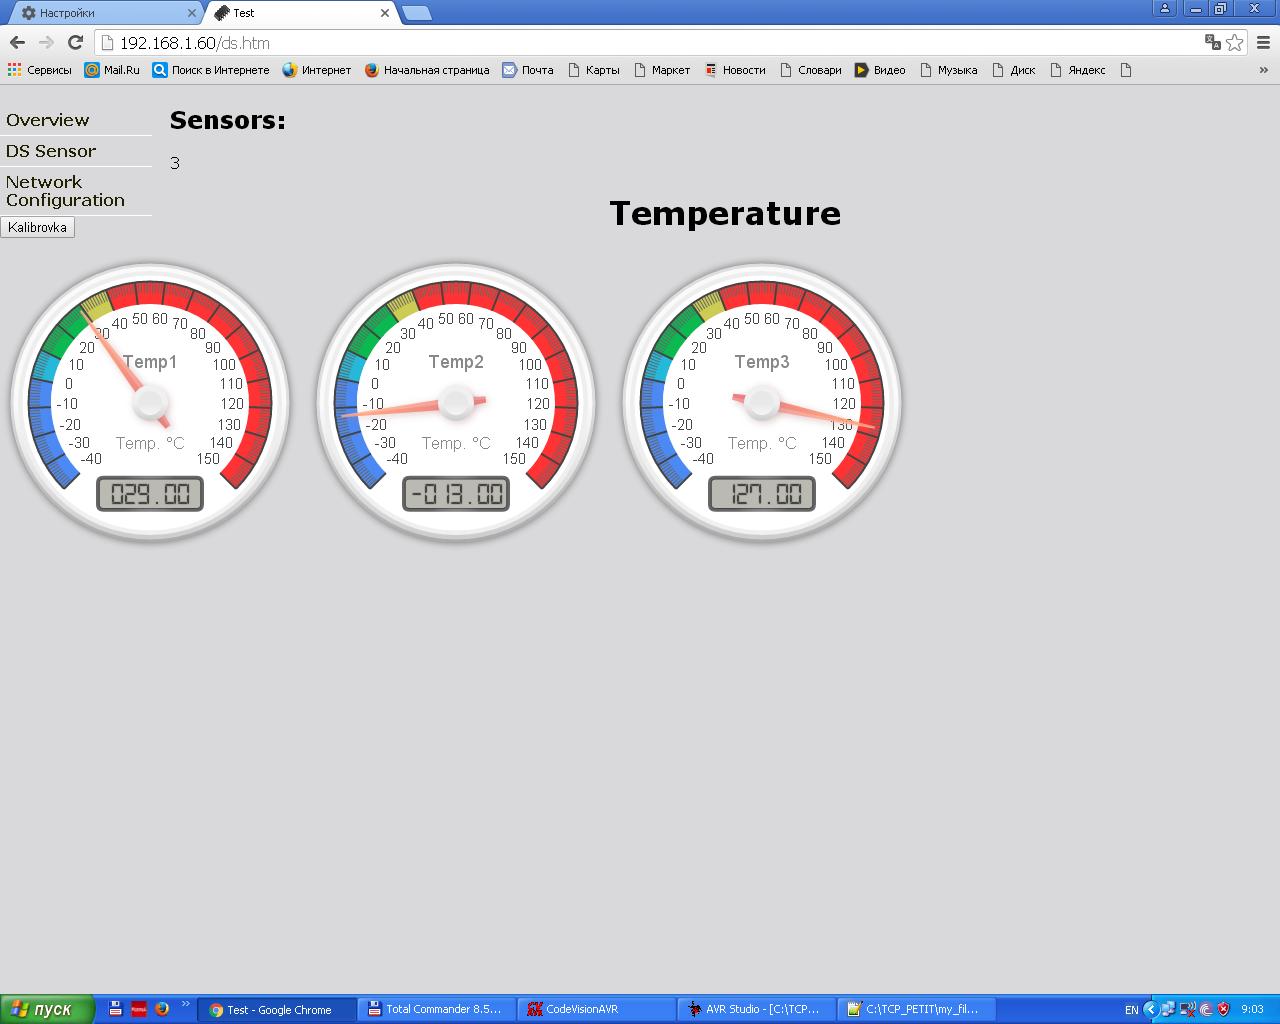The width and height of the screenshot is (1280, 1024).
Task: Open the Chrome menu button
Action: point(1263,42)
